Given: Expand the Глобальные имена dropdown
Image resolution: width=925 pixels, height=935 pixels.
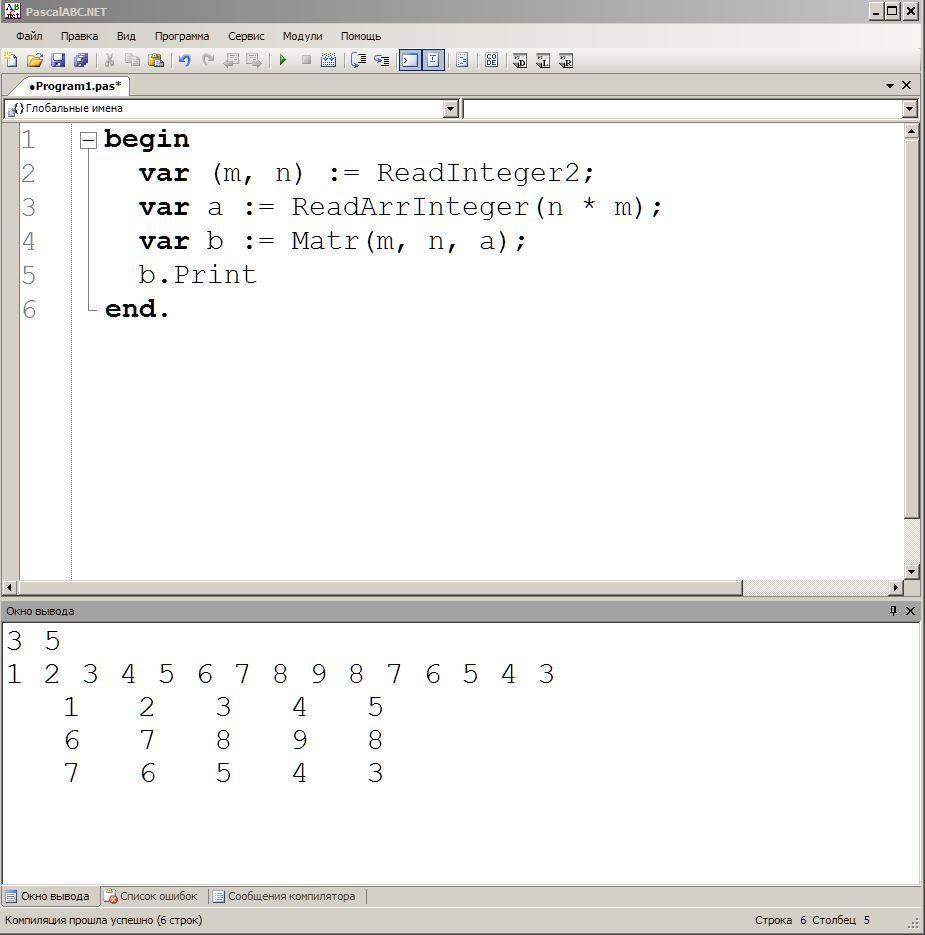Looking at the screenshot, I should pos(451,109).
